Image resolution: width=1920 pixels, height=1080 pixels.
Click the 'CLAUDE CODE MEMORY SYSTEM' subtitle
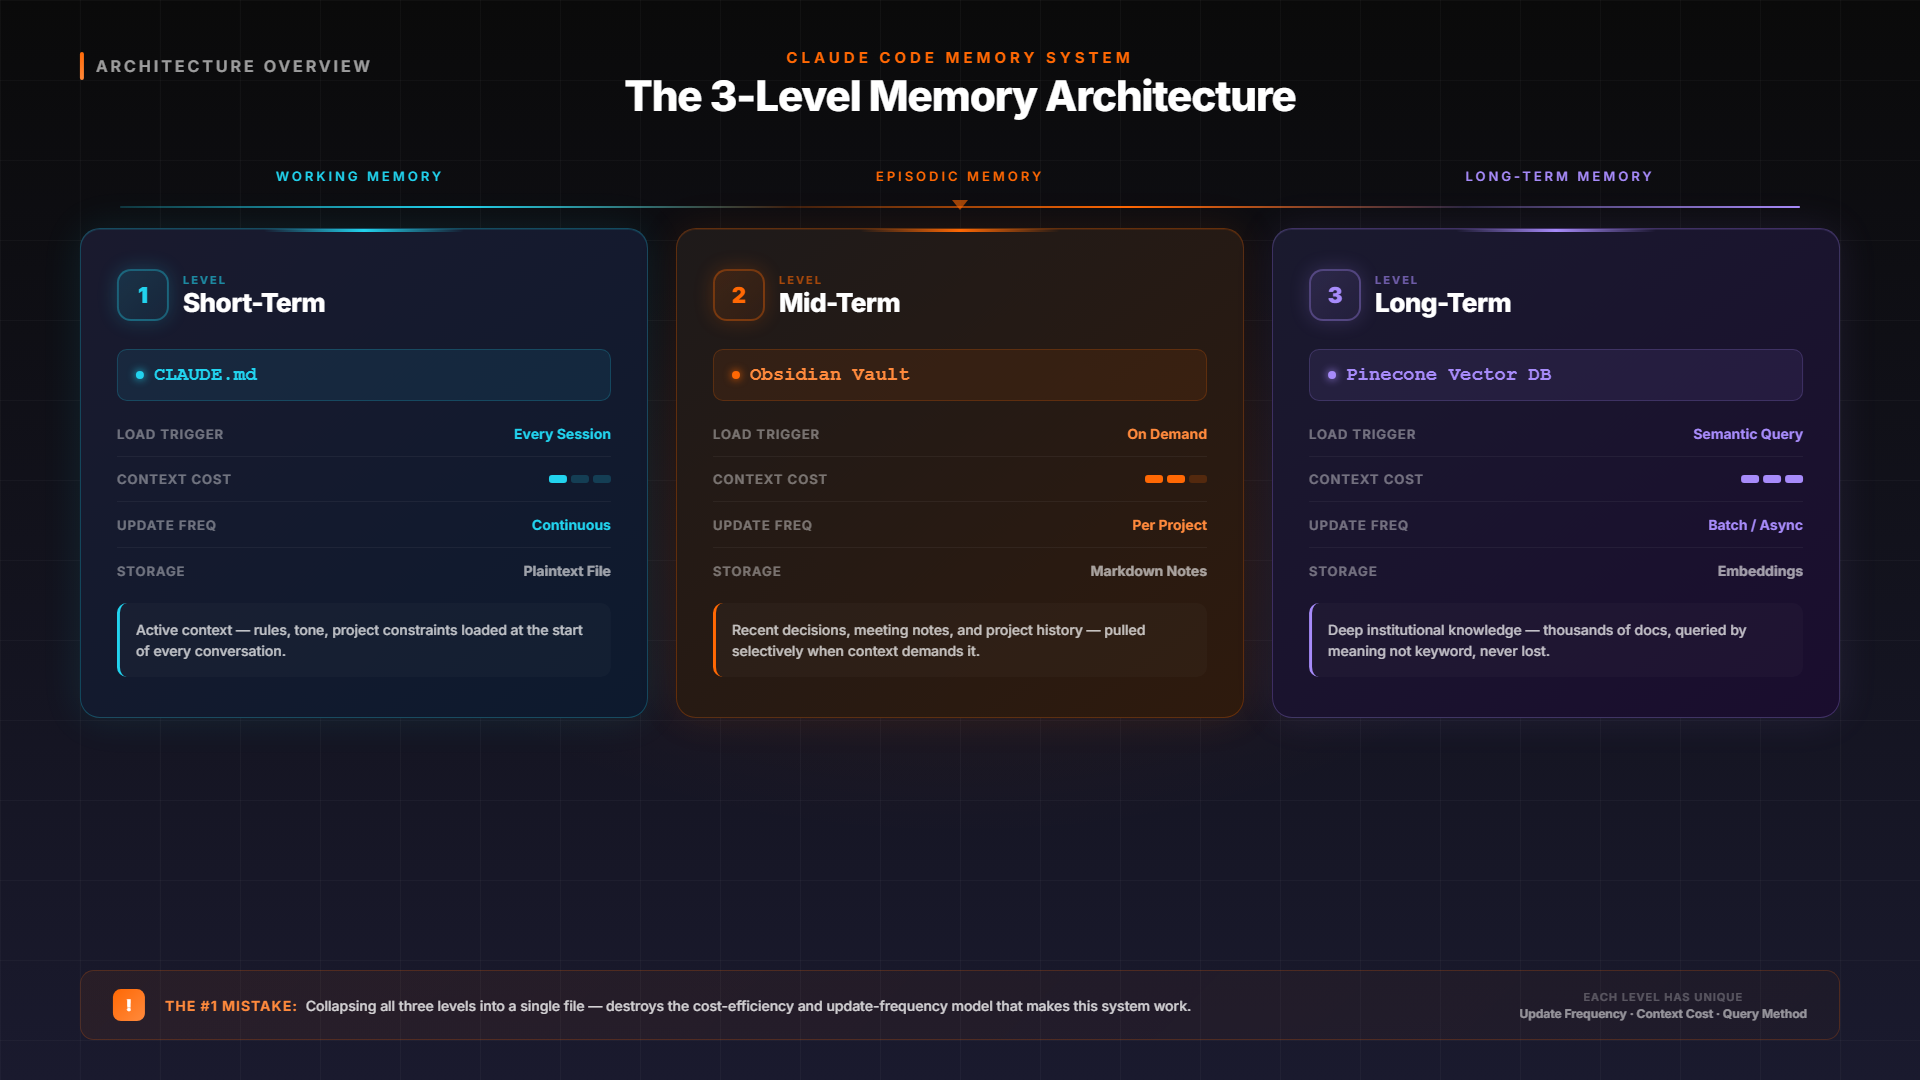pyautogui.click(x=959, y=58)
